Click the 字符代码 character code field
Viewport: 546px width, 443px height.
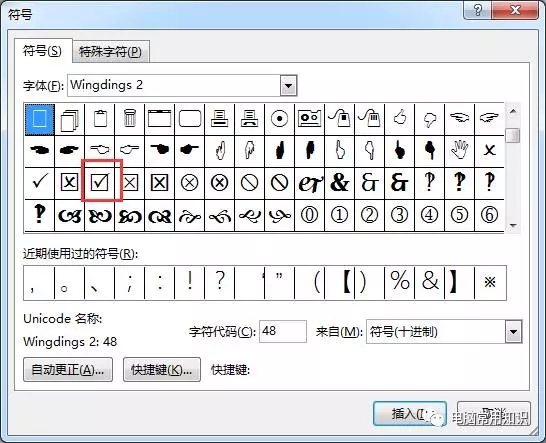click(x=283, y=331)
